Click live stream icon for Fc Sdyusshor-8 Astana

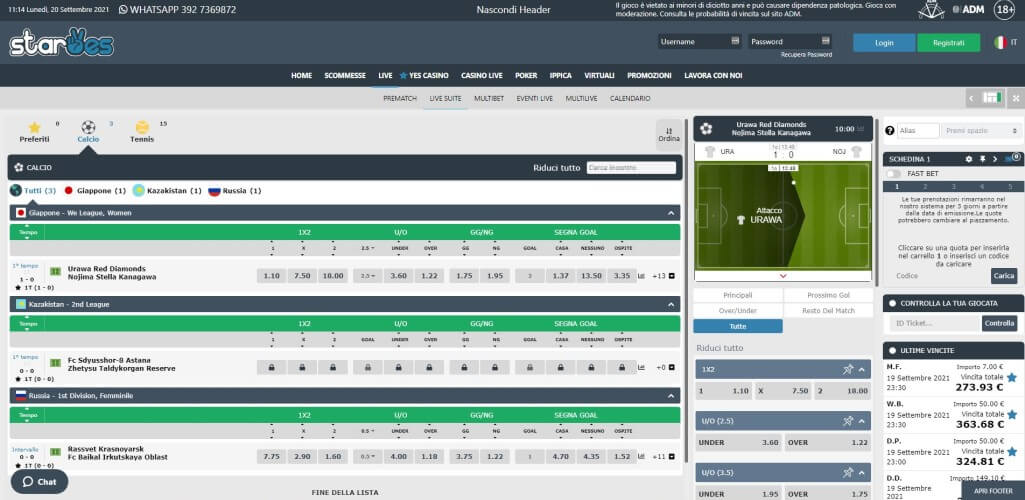click(x=56, y=362)
